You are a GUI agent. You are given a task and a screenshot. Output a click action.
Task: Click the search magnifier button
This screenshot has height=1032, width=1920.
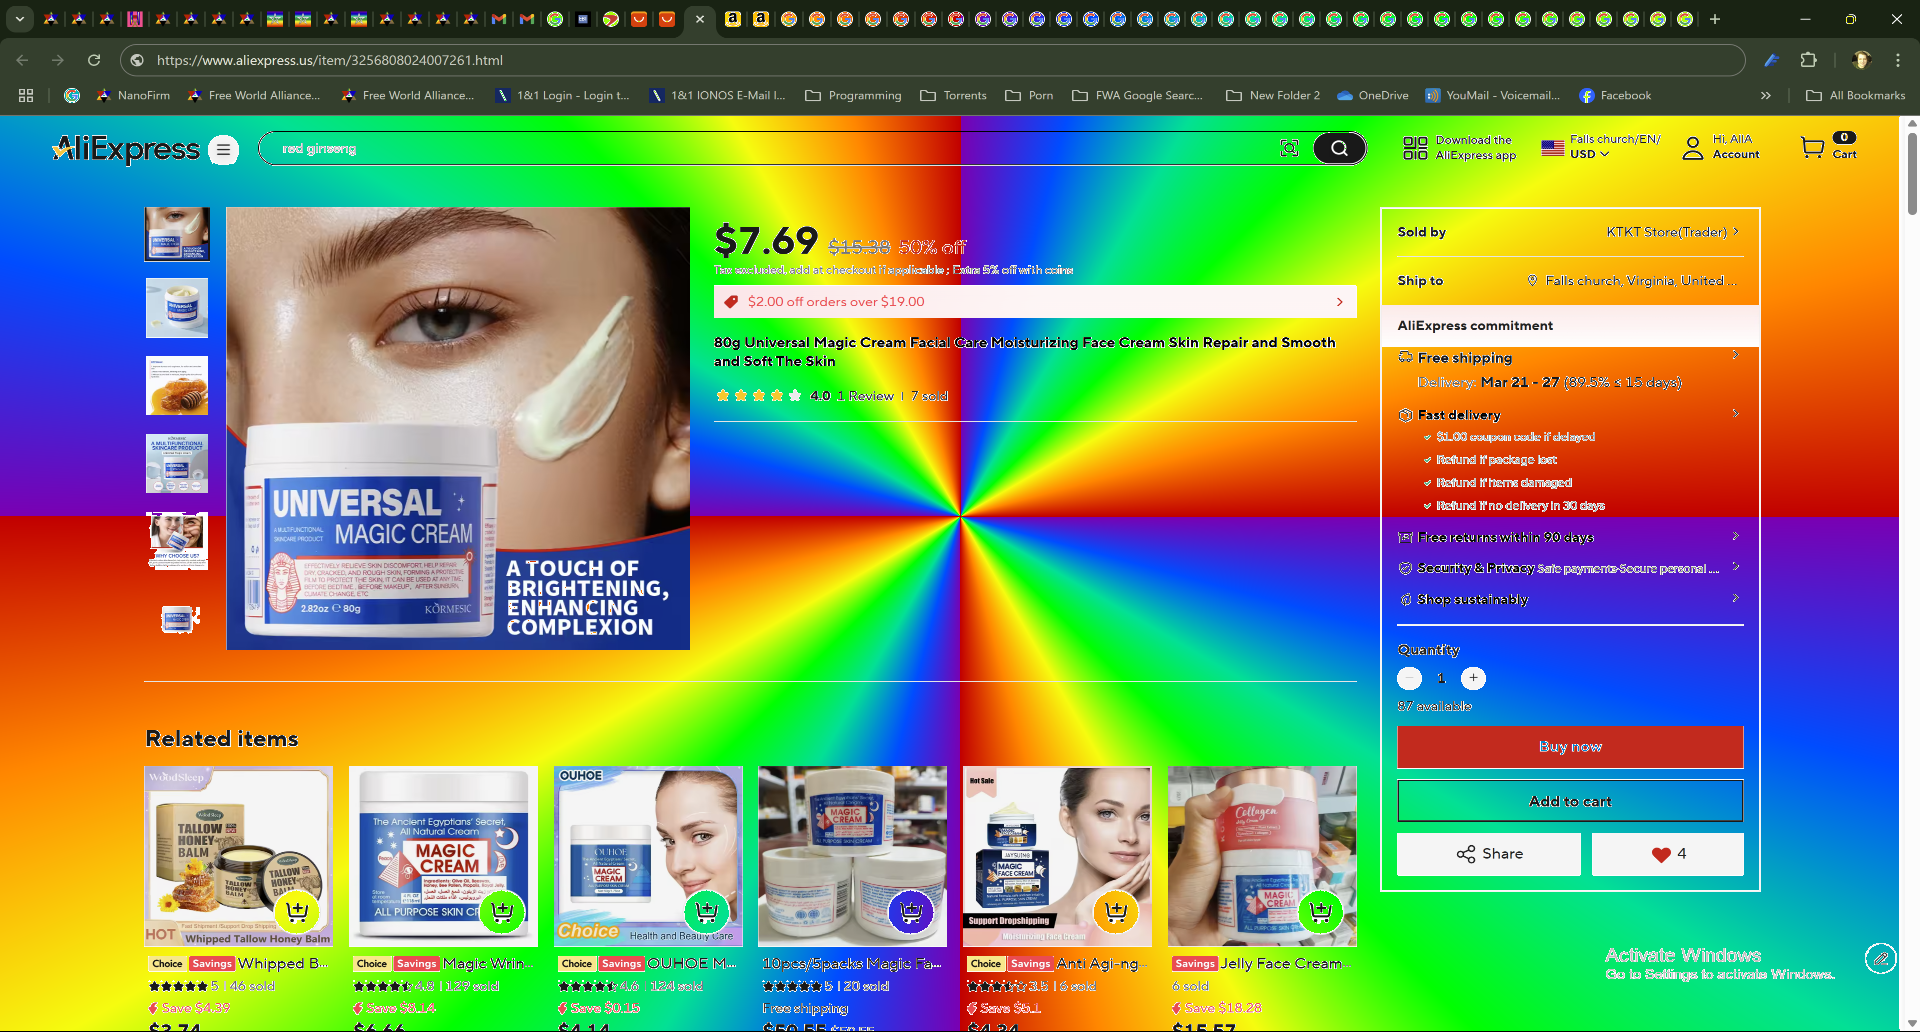pos(1338,149)
